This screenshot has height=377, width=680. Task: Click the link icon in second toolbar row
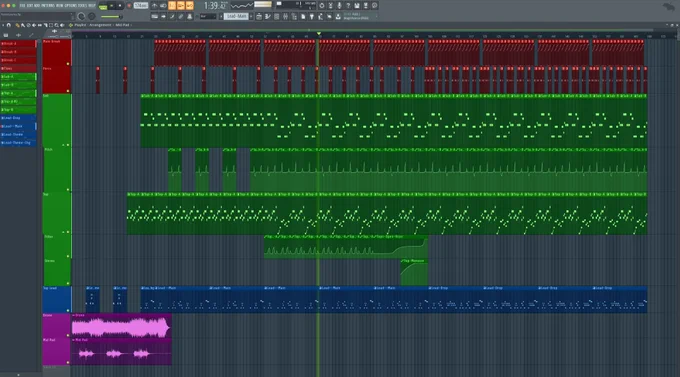180,16
